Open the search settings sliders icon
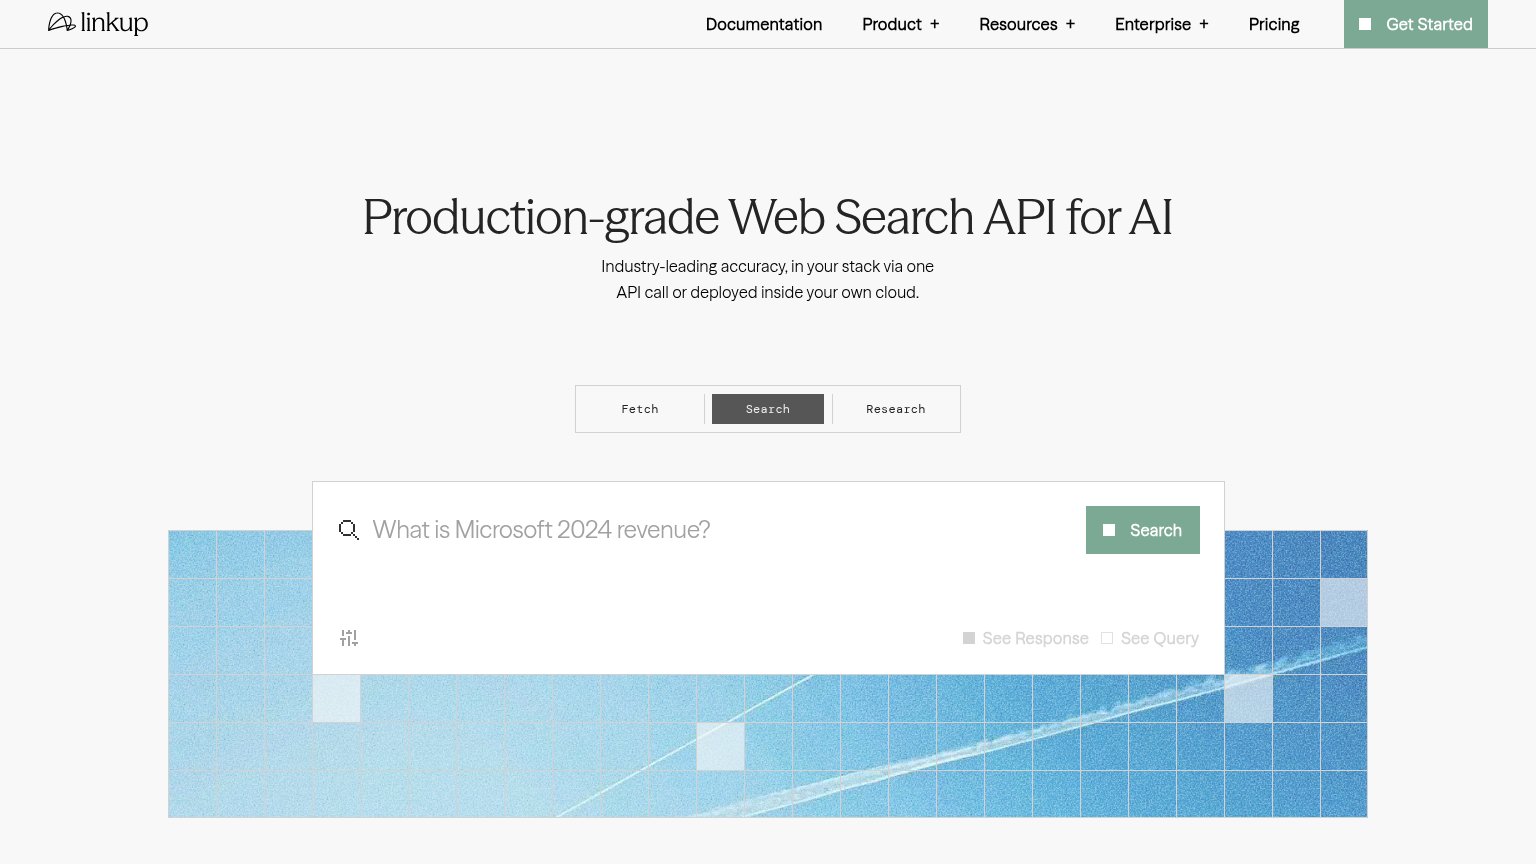The height and width of the screenshot is (864, 1536). [349, 638]
